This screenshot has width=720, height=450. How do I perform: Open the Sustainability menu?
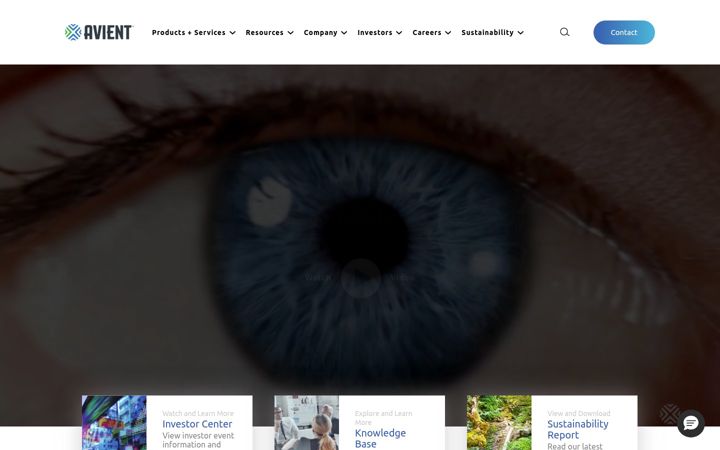(487, 33)
